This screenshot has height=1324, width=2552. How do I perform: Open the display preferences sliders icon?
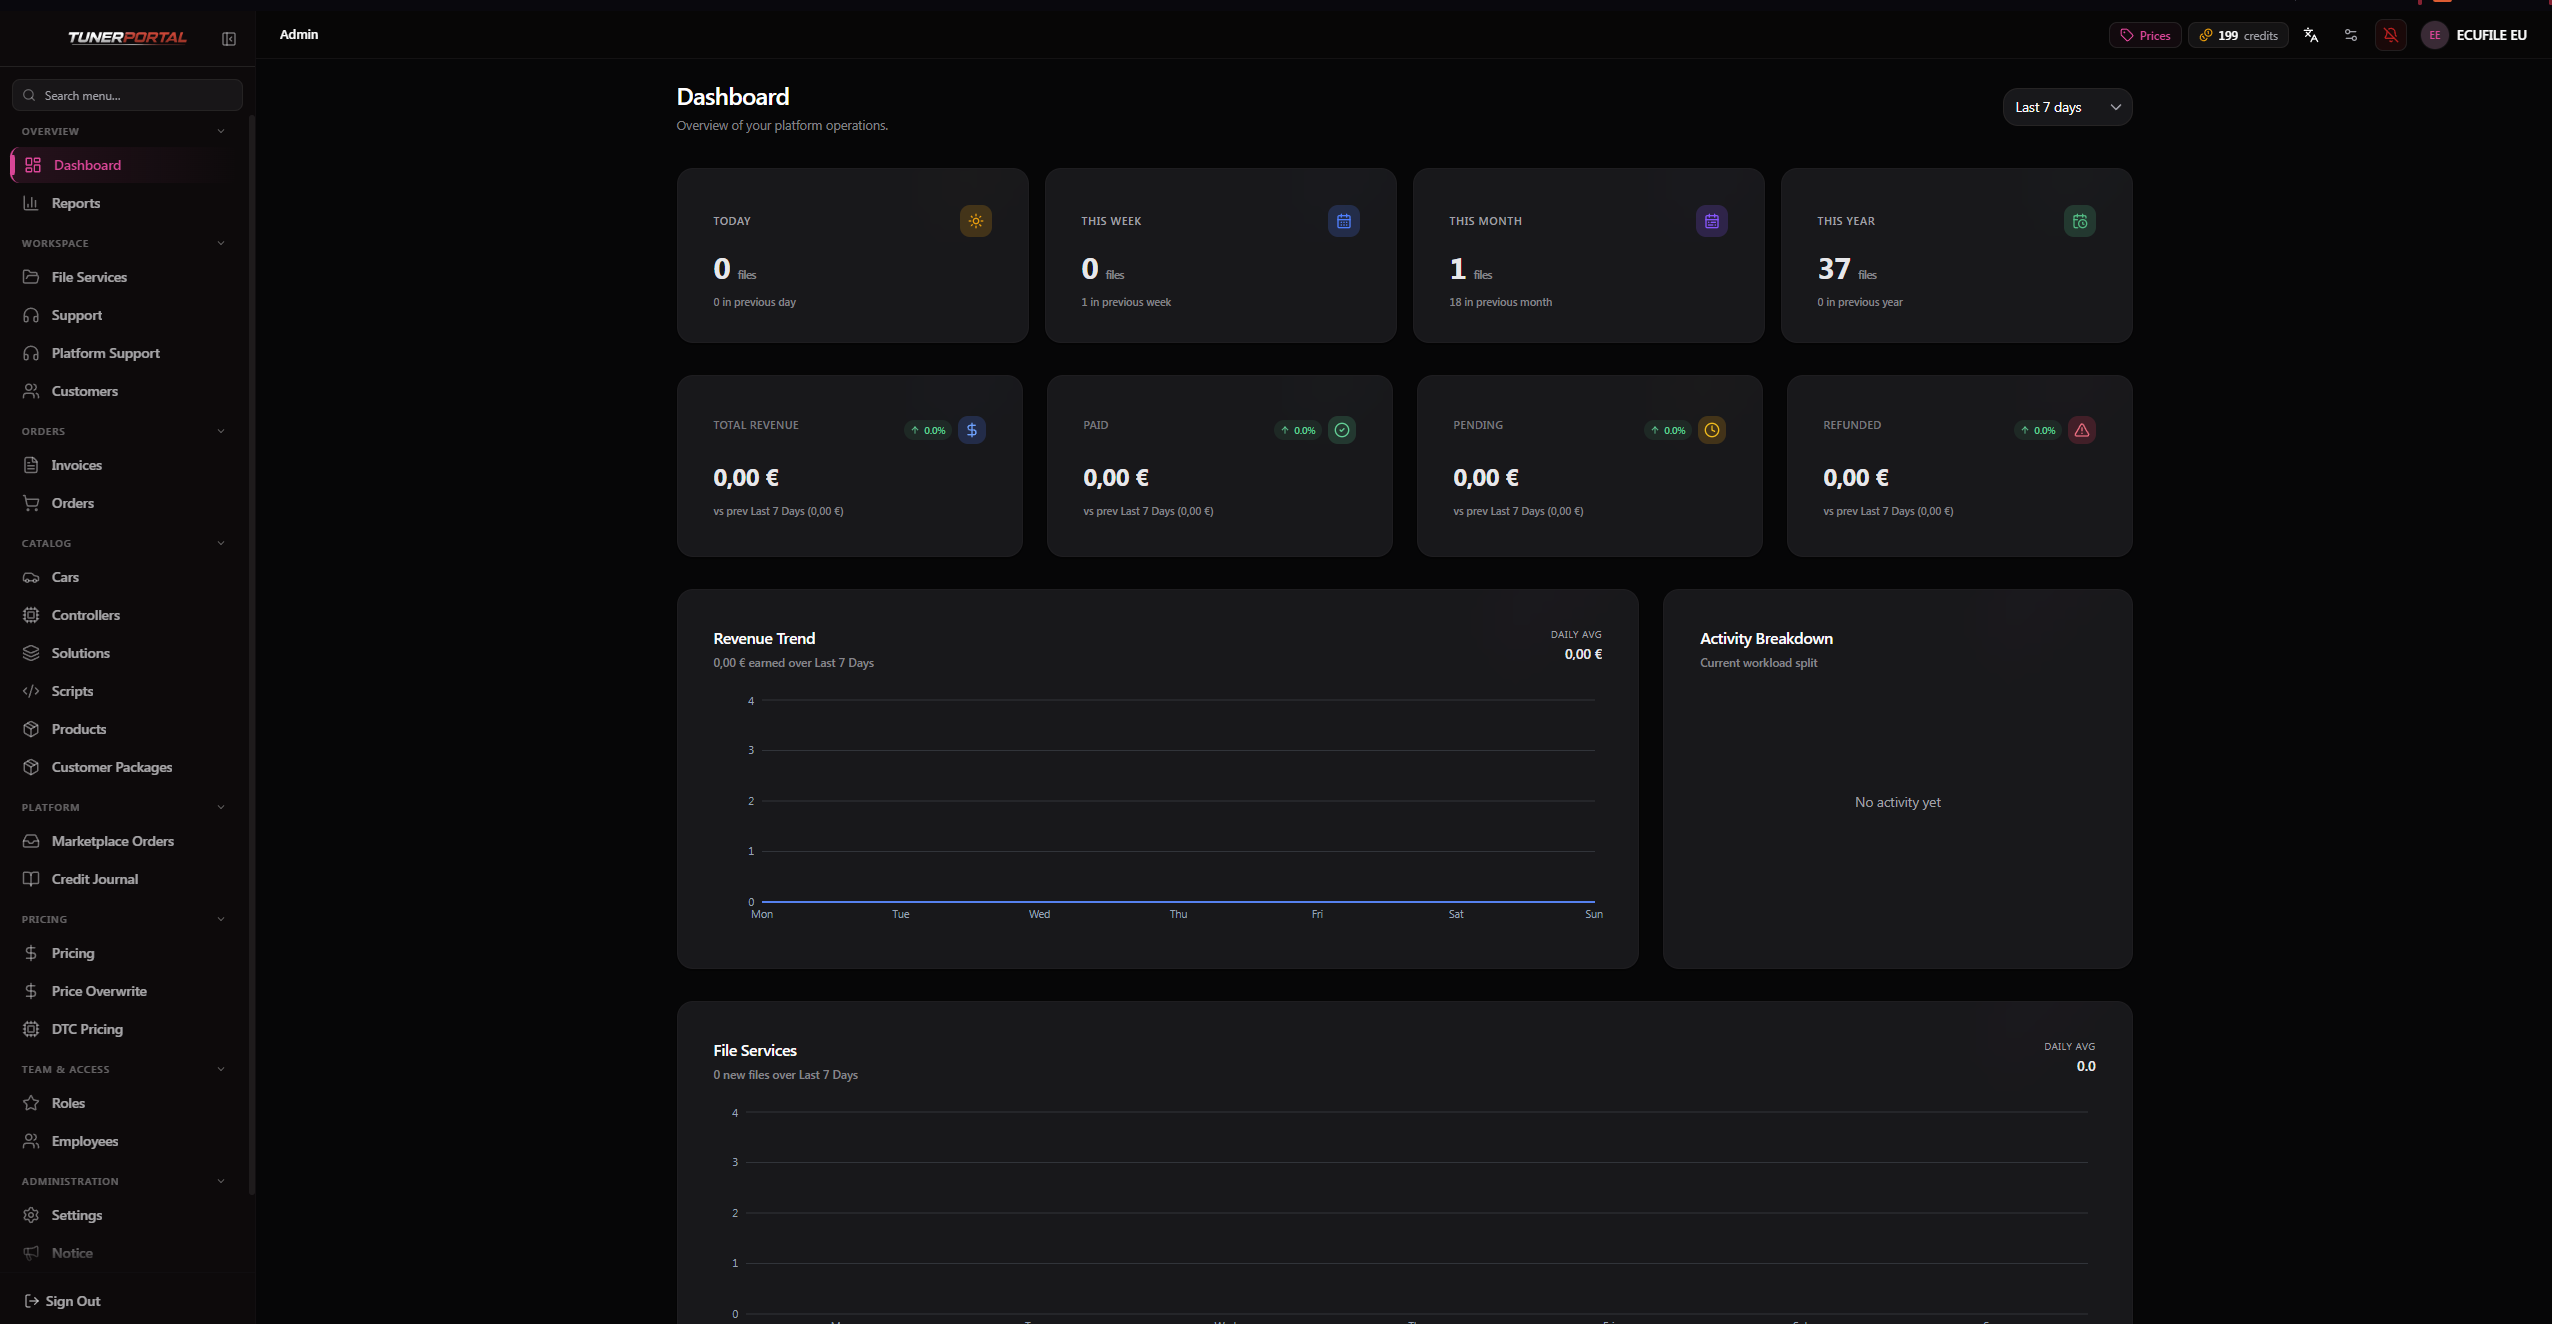(x=2351, y=35)
